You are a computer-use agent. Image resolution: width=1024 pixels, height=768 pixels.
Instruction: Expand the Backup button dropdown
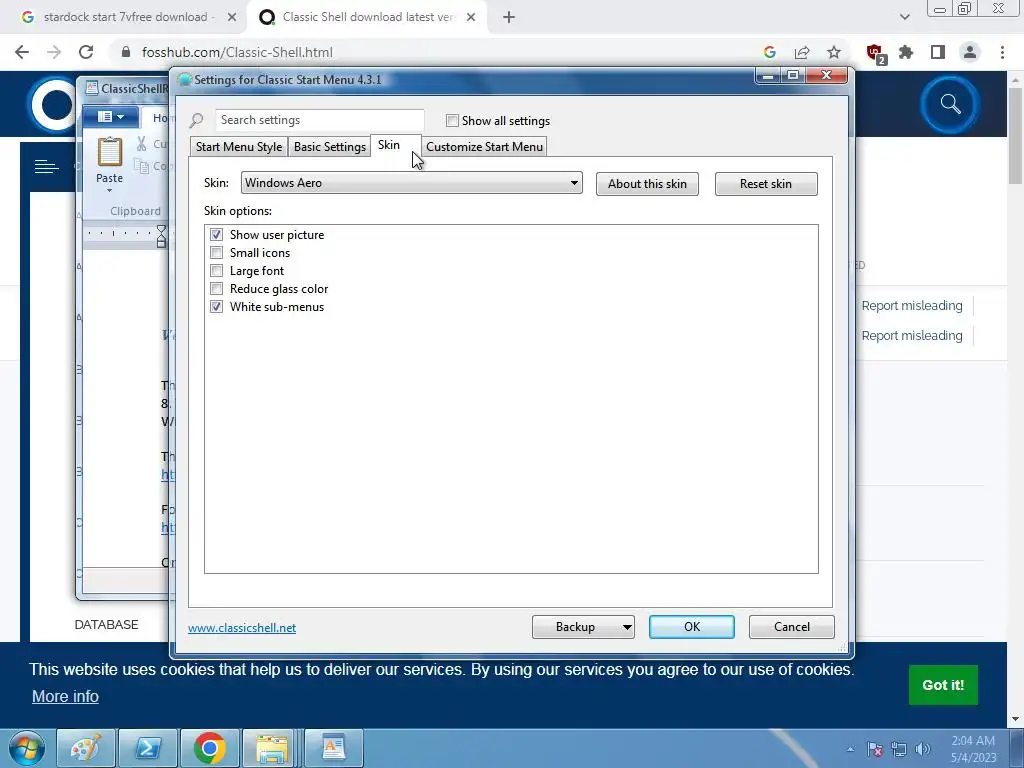pyautogui.click(x=626, y=627)
